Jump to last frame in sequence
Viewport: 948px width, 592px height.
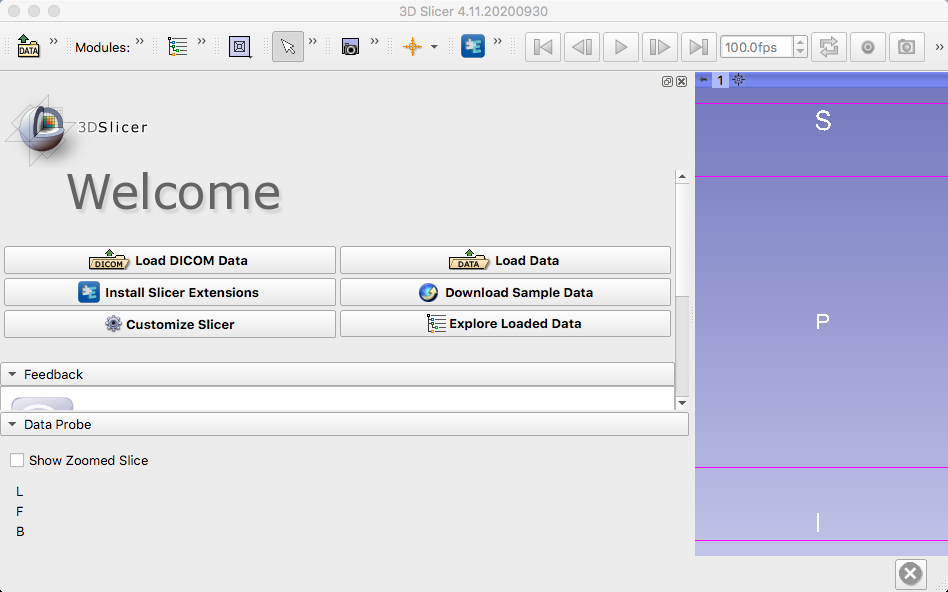(698, 47)
